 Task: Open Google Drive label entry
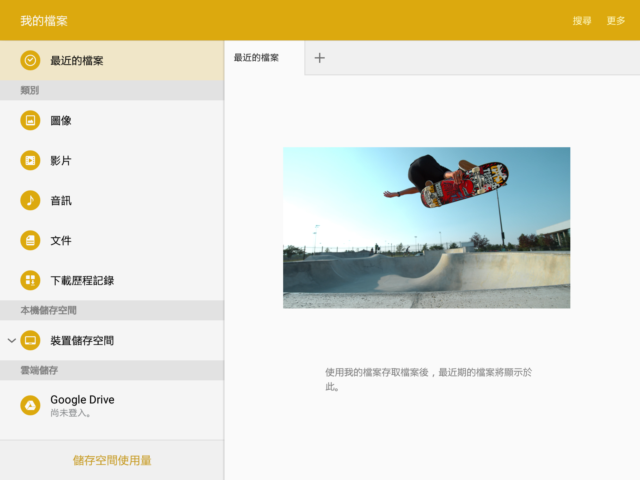pyautogui.click(x=82, y=400)
